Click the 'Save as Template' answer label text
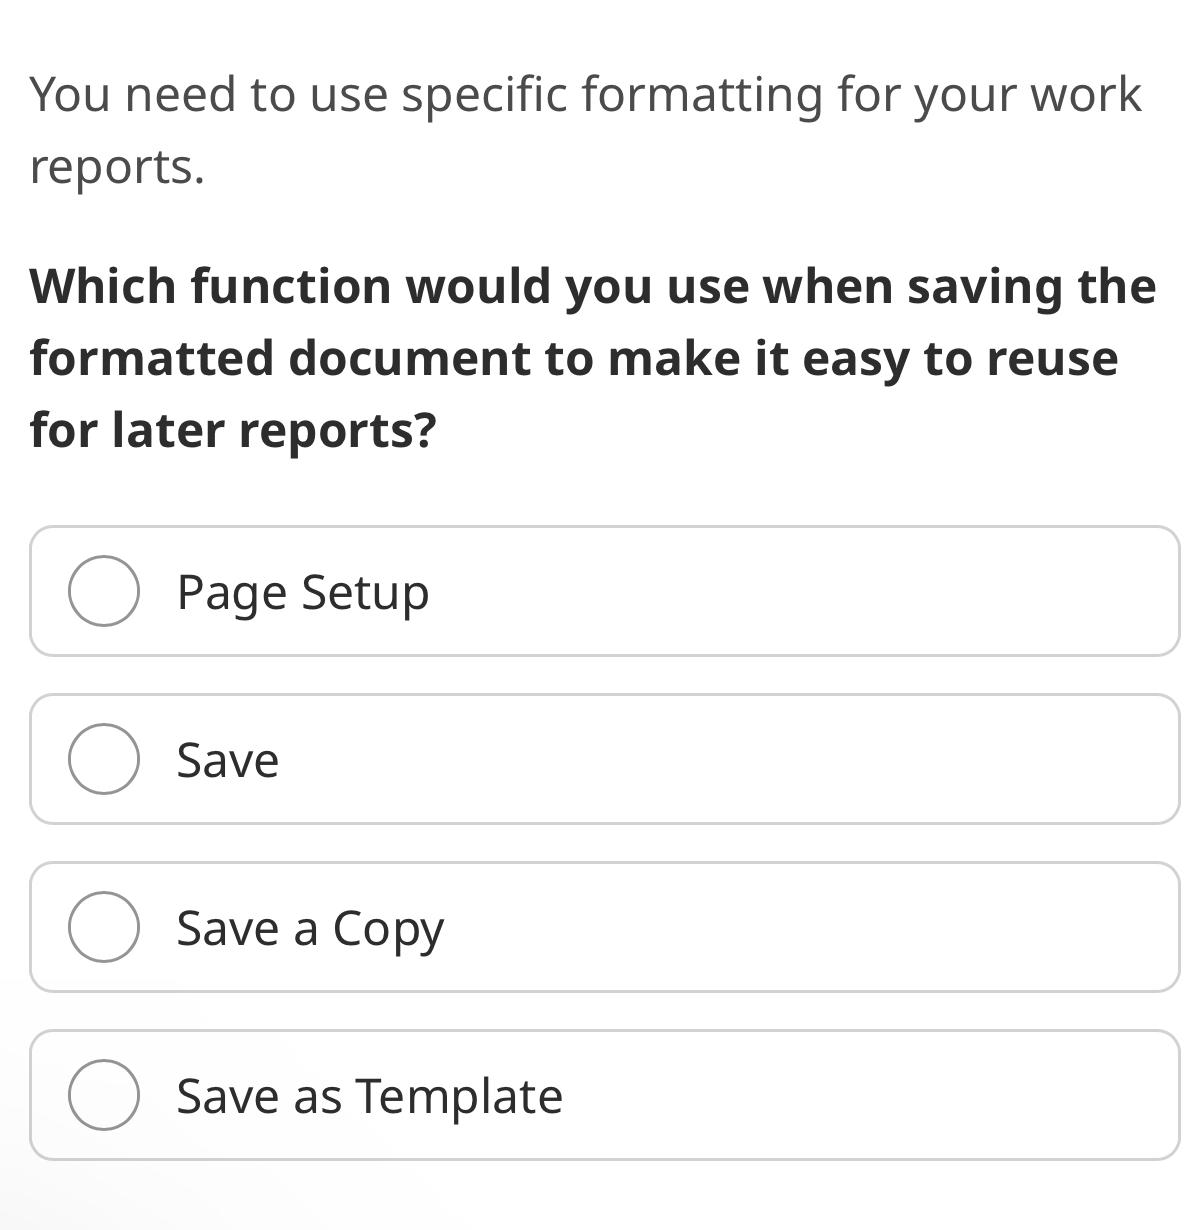The height and width of the screenshot is (1230, 1191). pos(370,1096)
